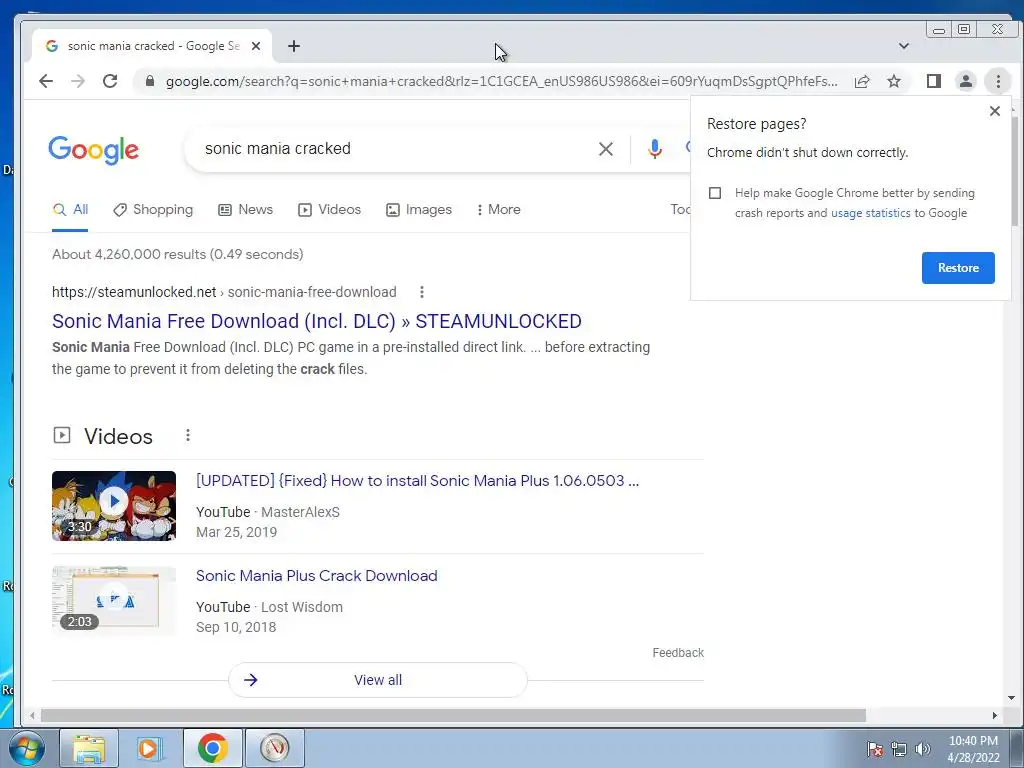Click the network icon in system tray

pyautogui.click(x=899, y=749)
